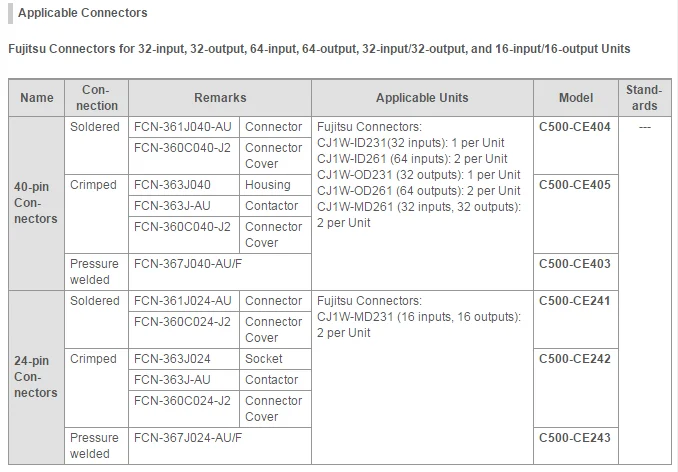Image resolution: width=678 pixels, height=472 pixels.
Task: Click the 24-pin Connectors row label
Action: coord(36,377)
